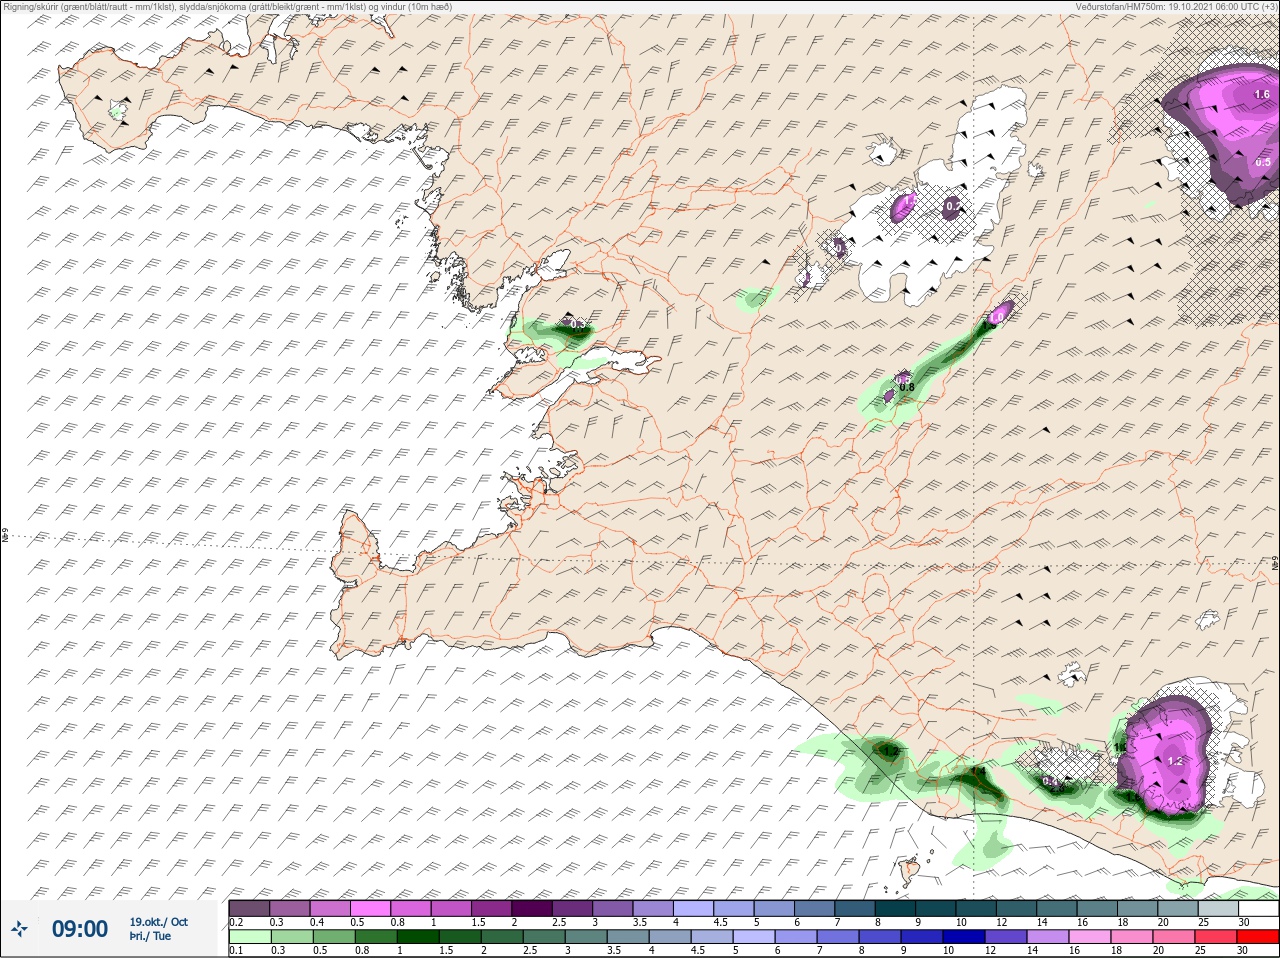Click the lavender 4 swatch in the snow scale
This screenshot has height=958, width=1280.
695,908
